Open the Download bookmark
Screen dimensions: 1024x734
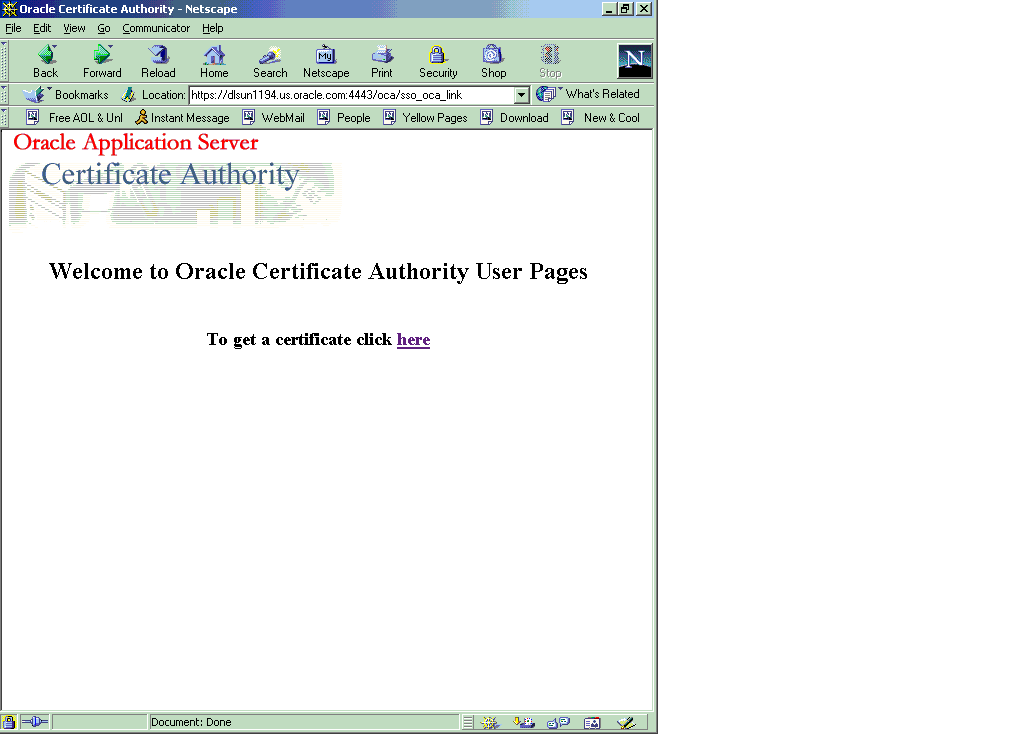pos(515,118)
